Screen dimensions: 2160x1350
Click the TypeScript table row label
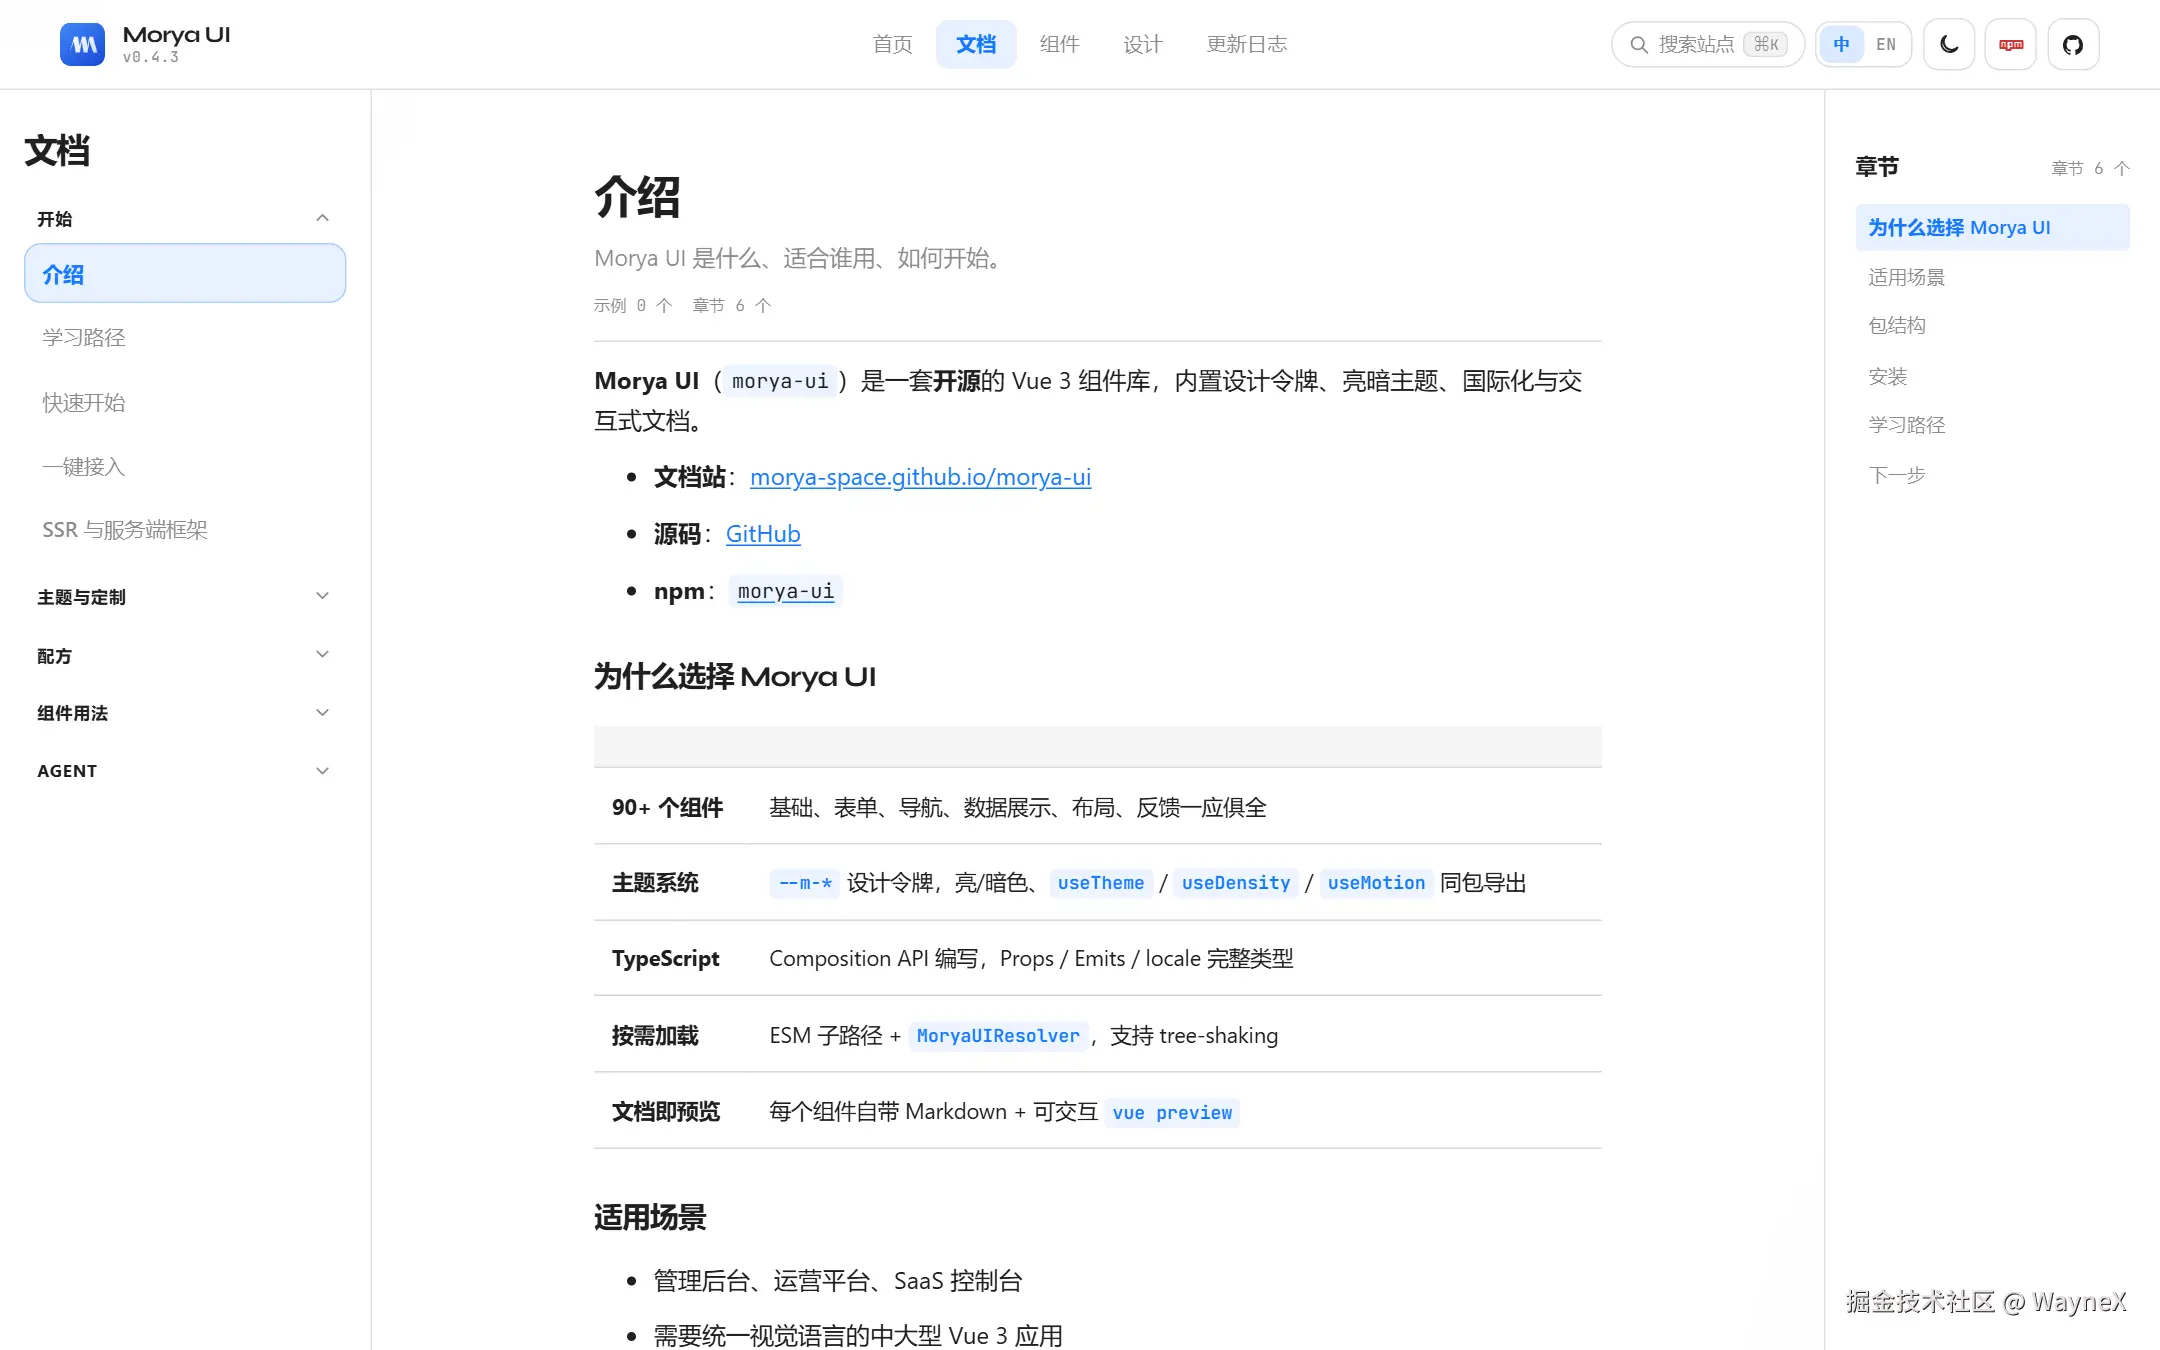665,958
